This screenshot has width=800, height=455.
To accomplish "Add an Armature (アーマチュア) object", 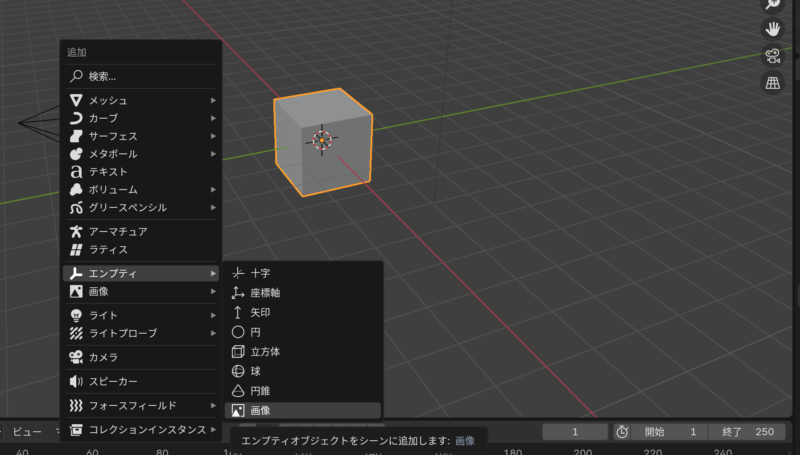I will (141, 232).
